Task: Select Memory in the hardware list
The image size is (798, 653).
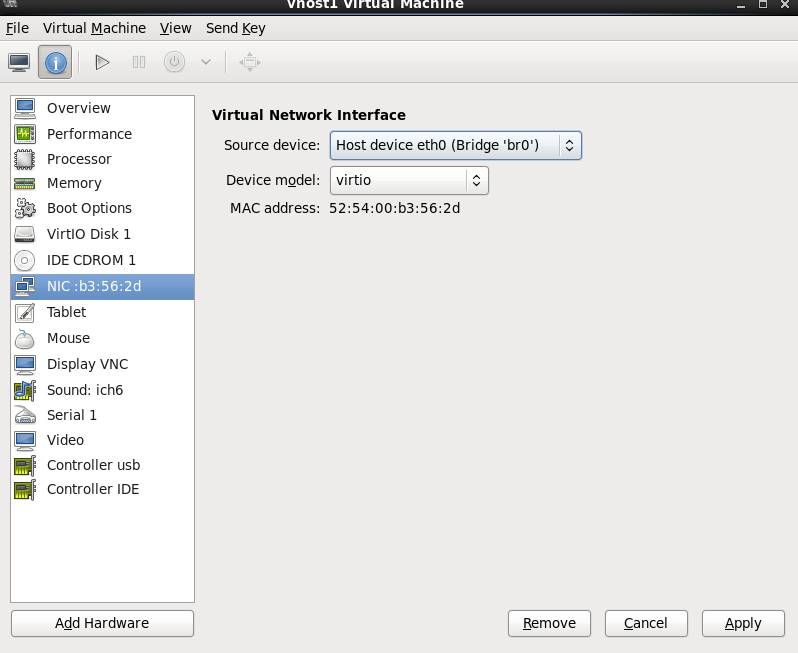Action: tap(74, 183)
